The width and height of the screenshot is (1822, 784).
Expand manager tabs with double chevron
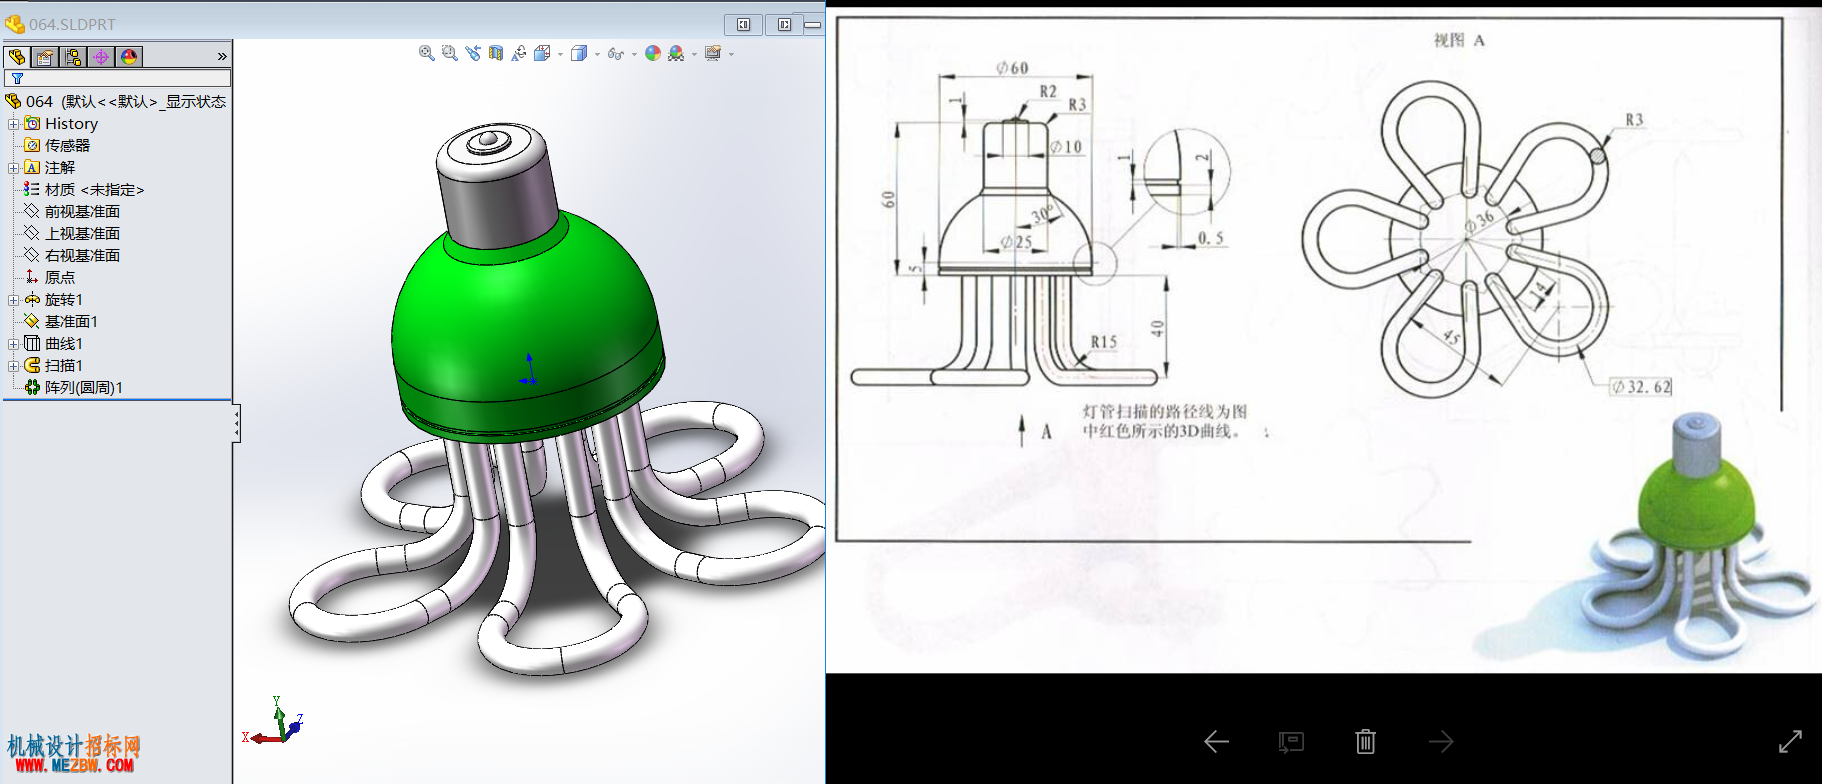(x=222, y=57)
